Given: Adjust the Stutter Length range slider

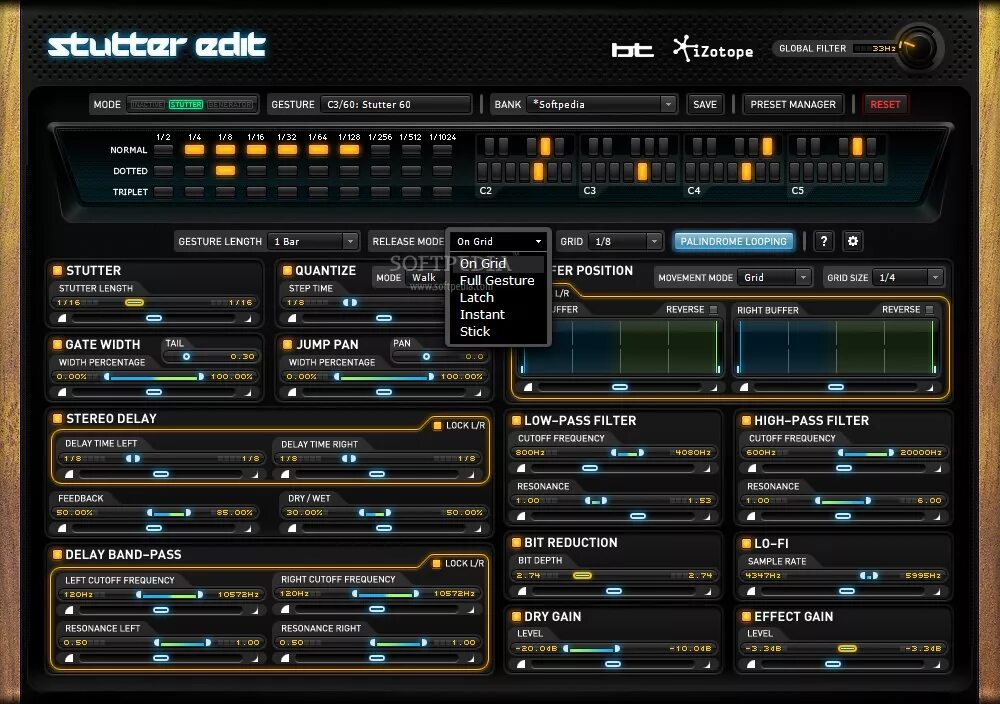Looking at the screenshot, I should click(155, 302).
